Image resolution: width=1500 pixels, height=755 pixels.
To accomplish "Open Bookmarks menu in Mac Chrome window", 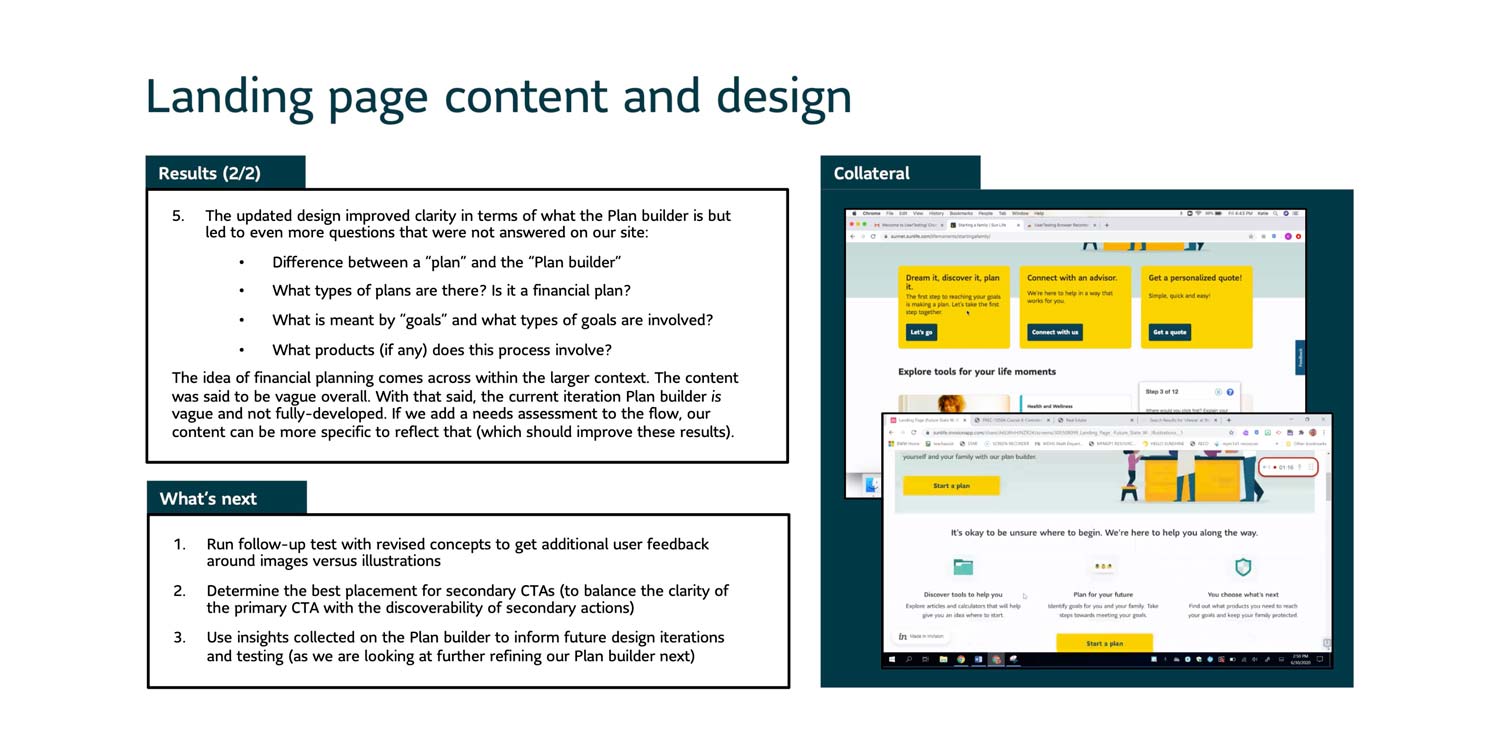I will [961, 213].
